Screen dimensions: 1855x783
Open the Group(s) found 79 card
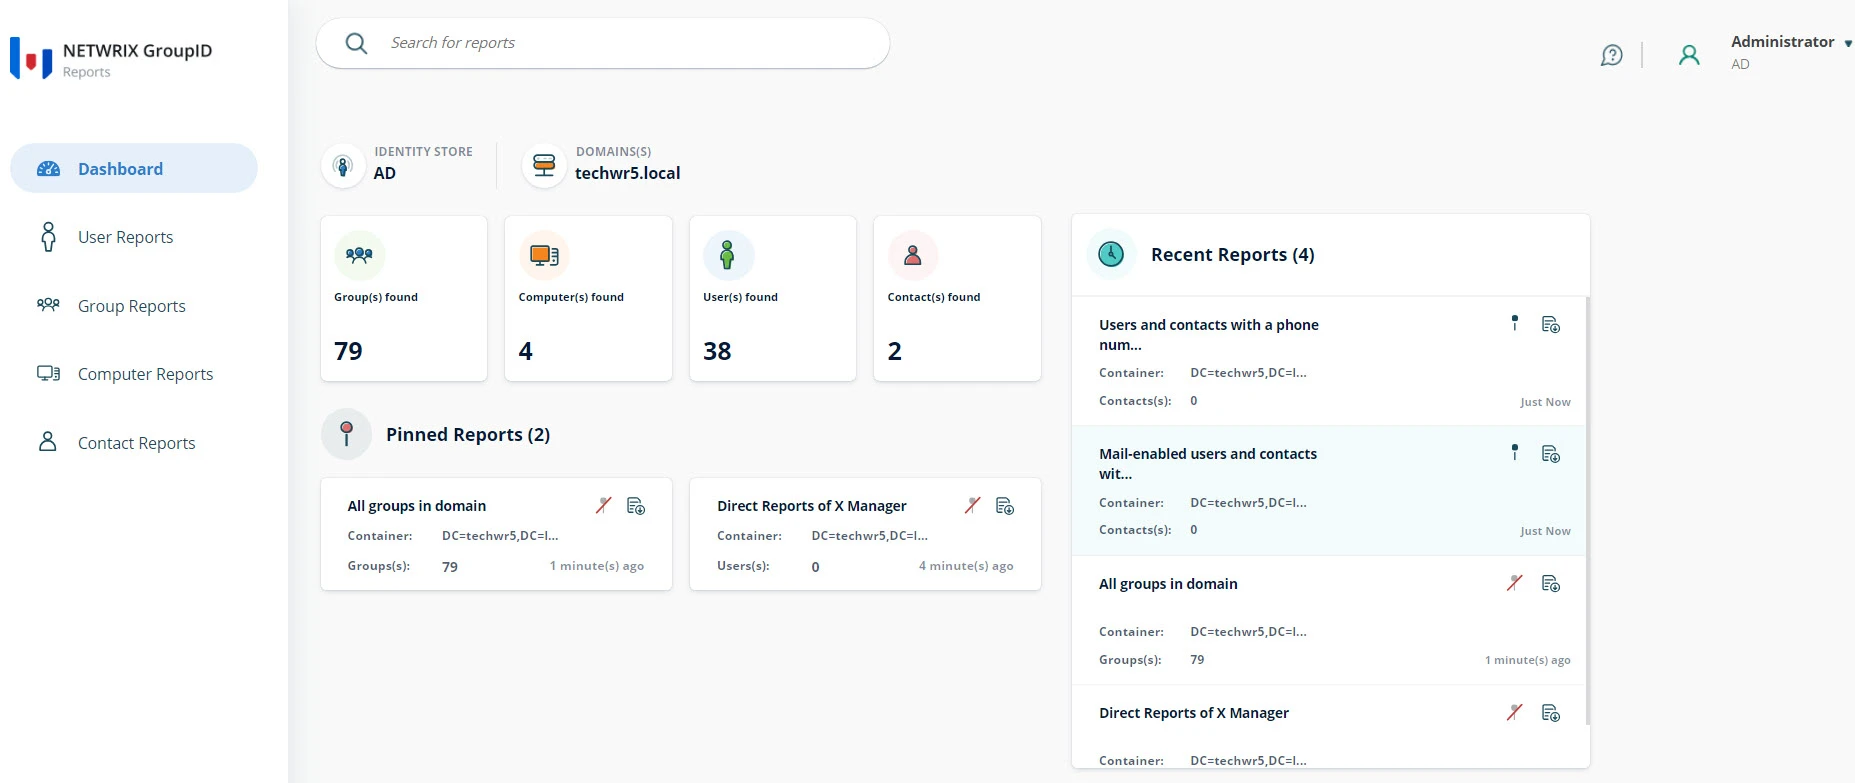point(404,298)
